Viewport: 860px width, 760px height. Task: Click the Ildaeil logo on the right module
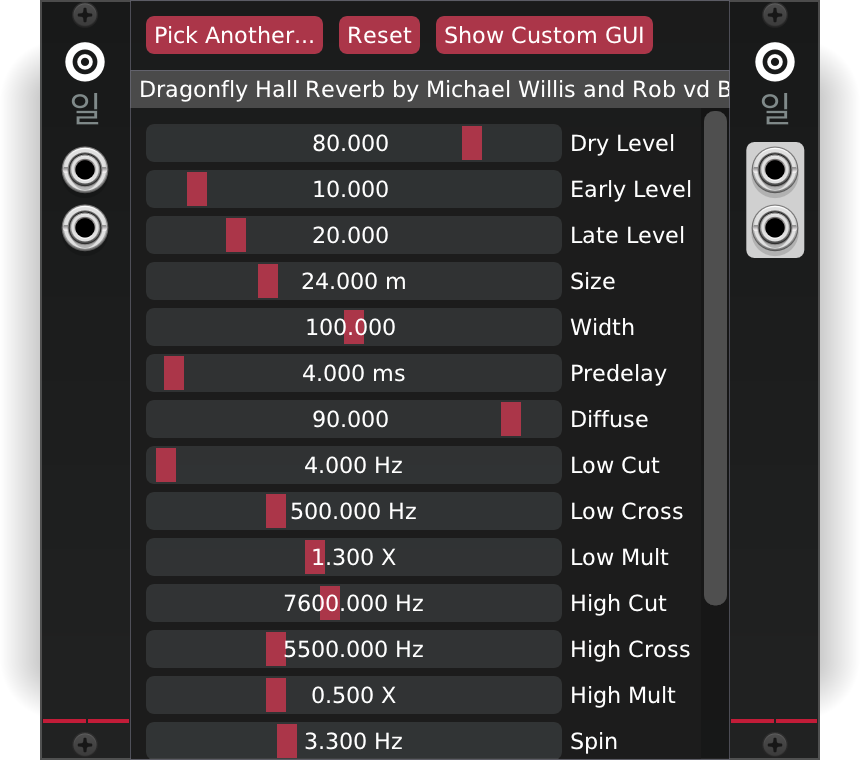(775, 61)
